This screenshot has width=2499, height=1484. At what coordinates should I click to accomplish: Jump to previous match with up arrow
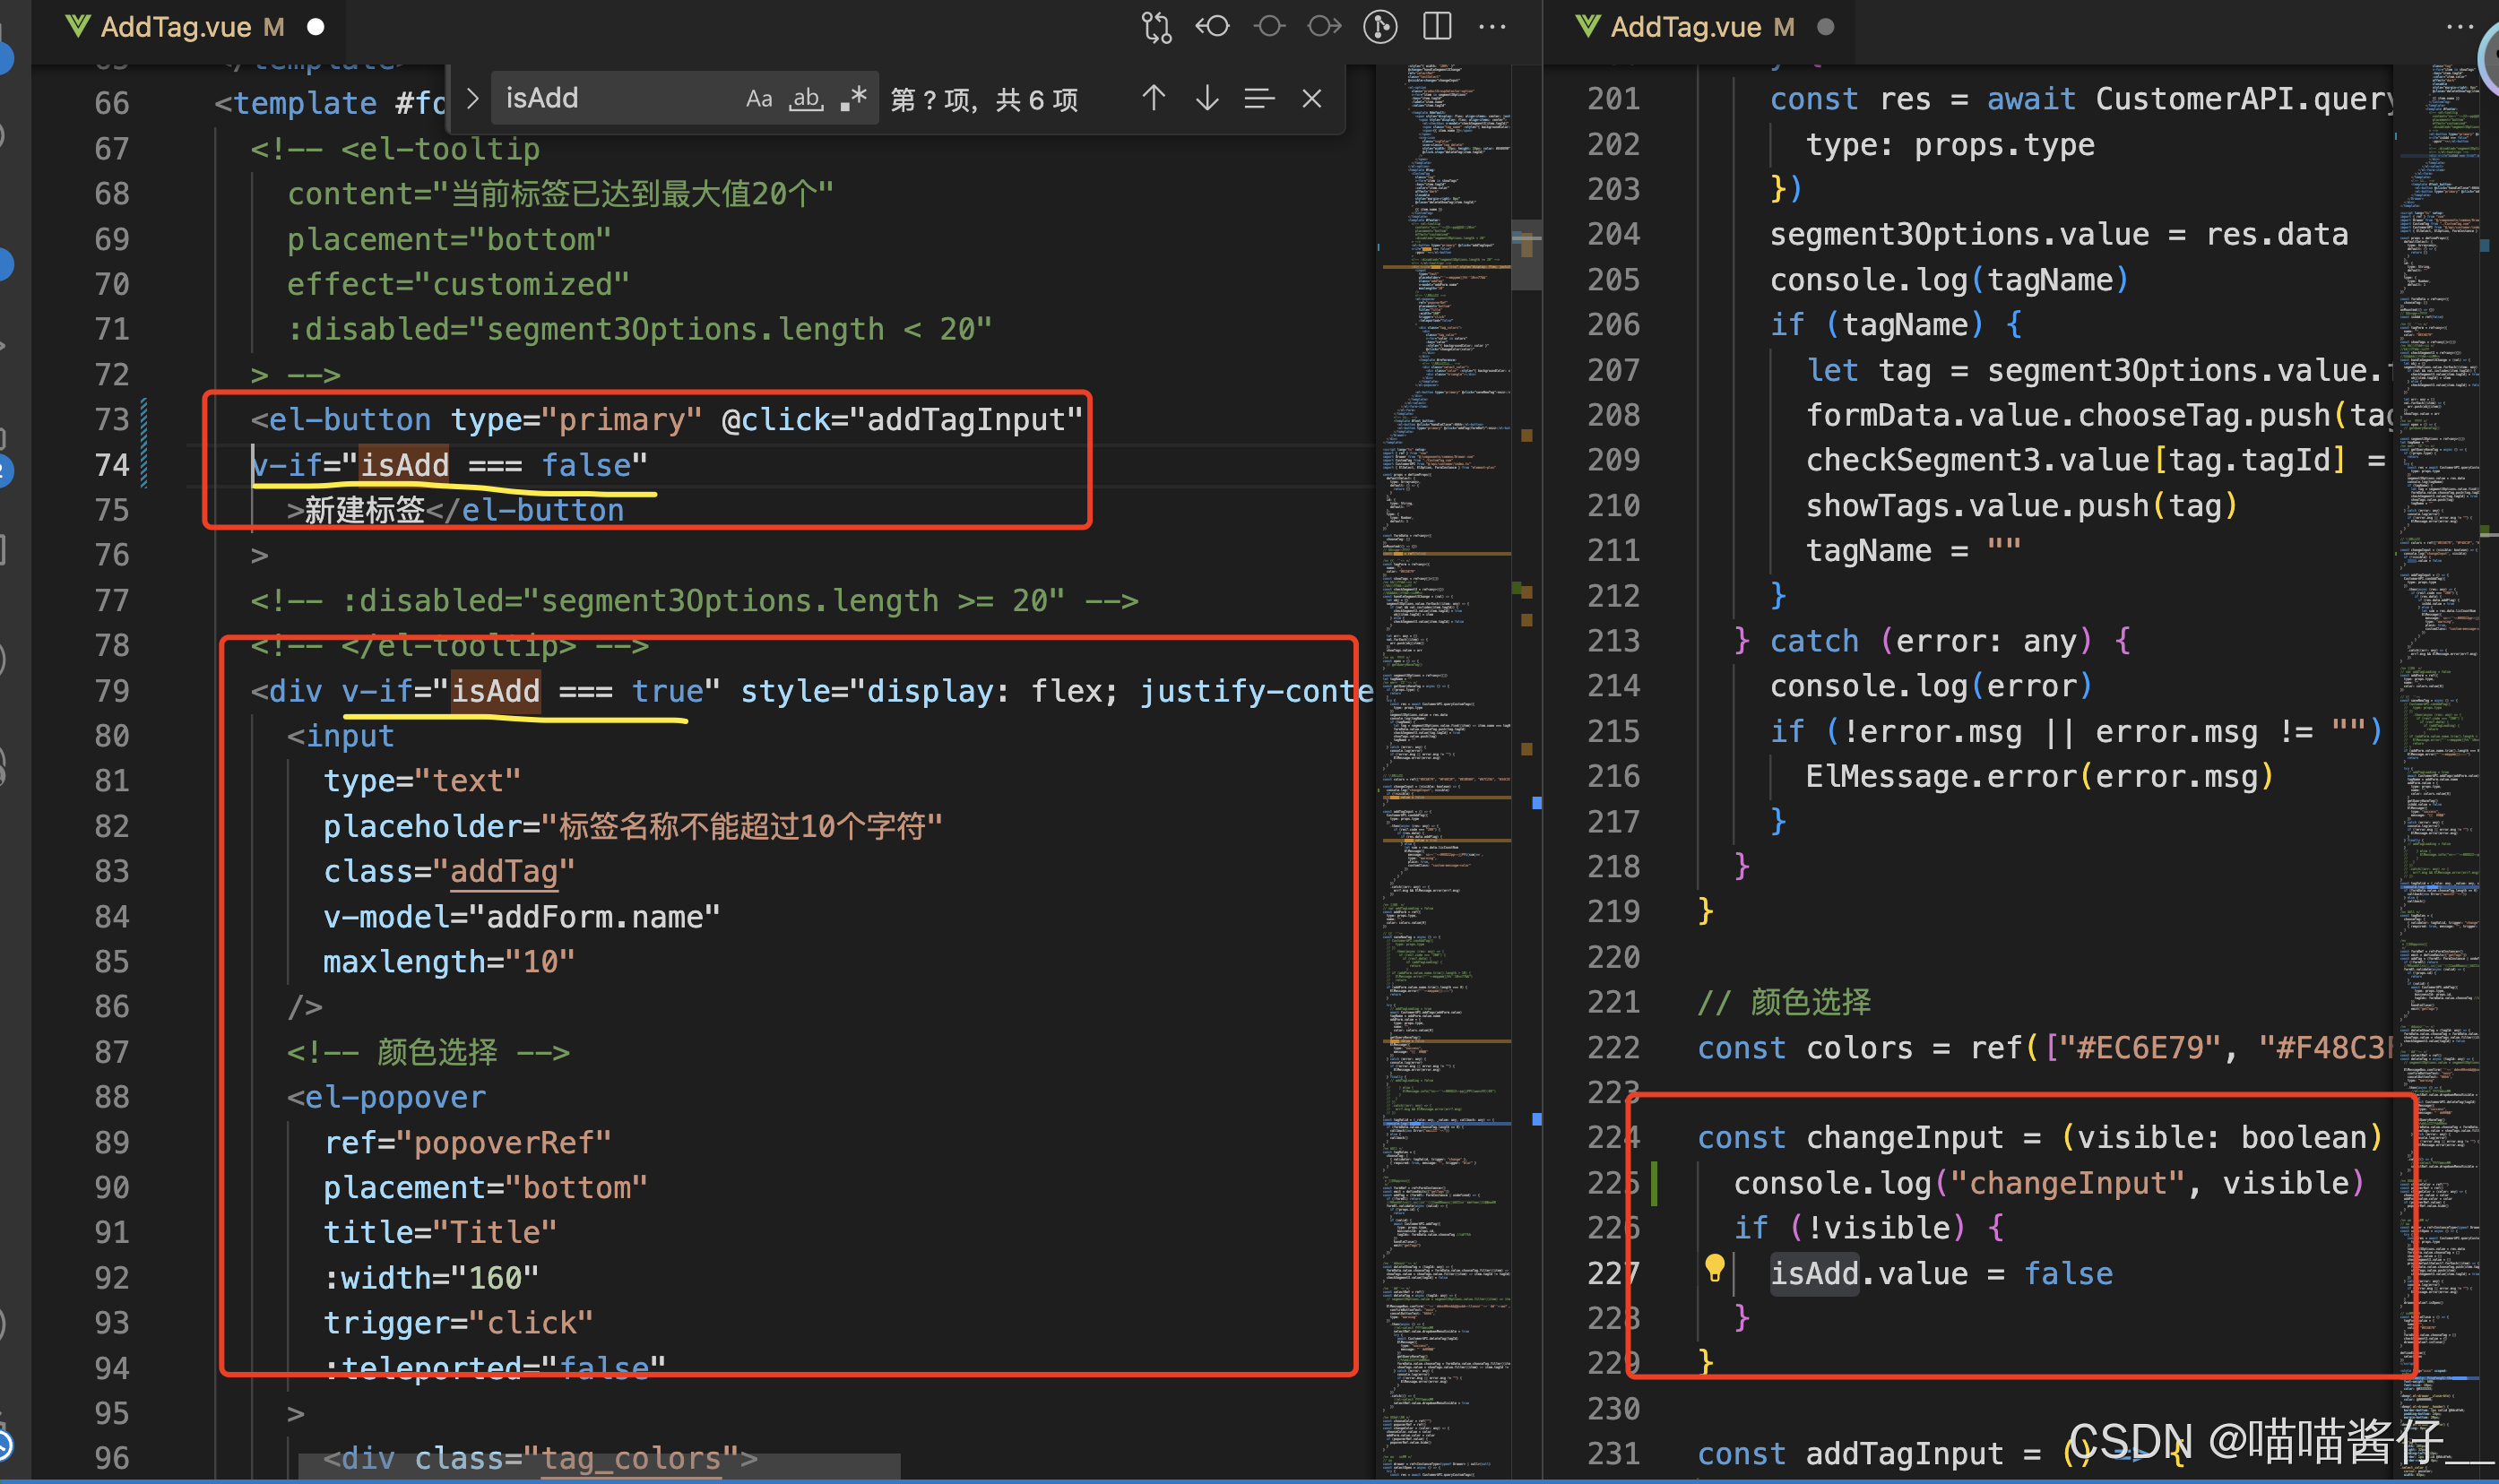pyautogui.click(x=1154, y=97)
